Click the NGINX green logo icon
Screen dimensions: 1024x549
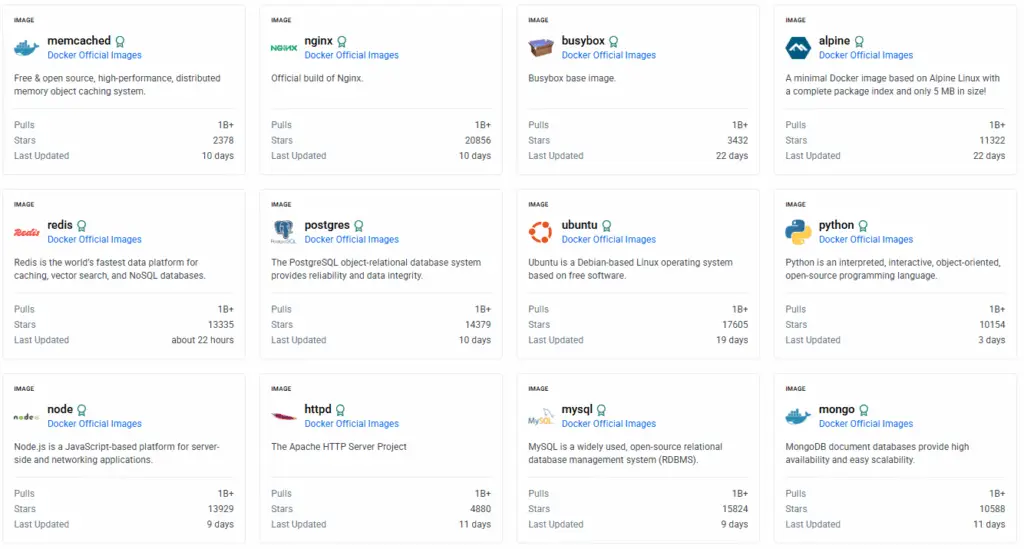pyautogui.click(x=284, y=48)
